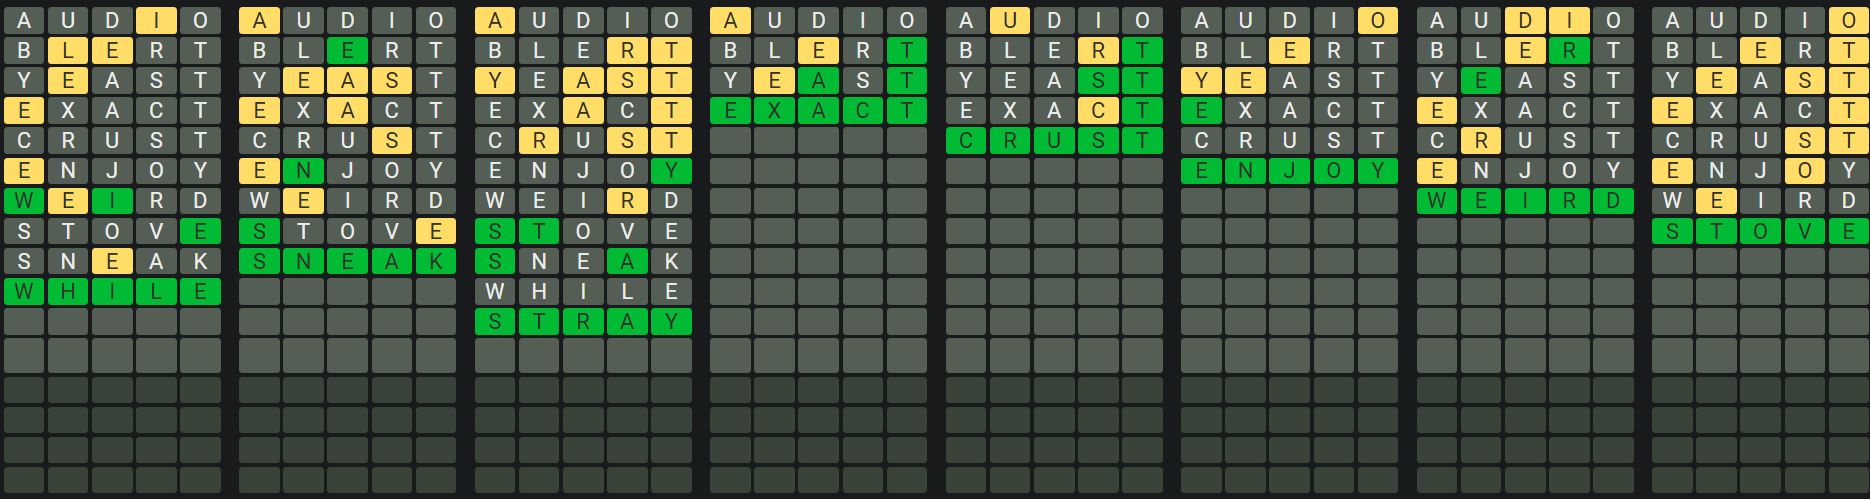Click green H in the solved WHILE row
This screenshot has height=499, width=1870.
68,292
